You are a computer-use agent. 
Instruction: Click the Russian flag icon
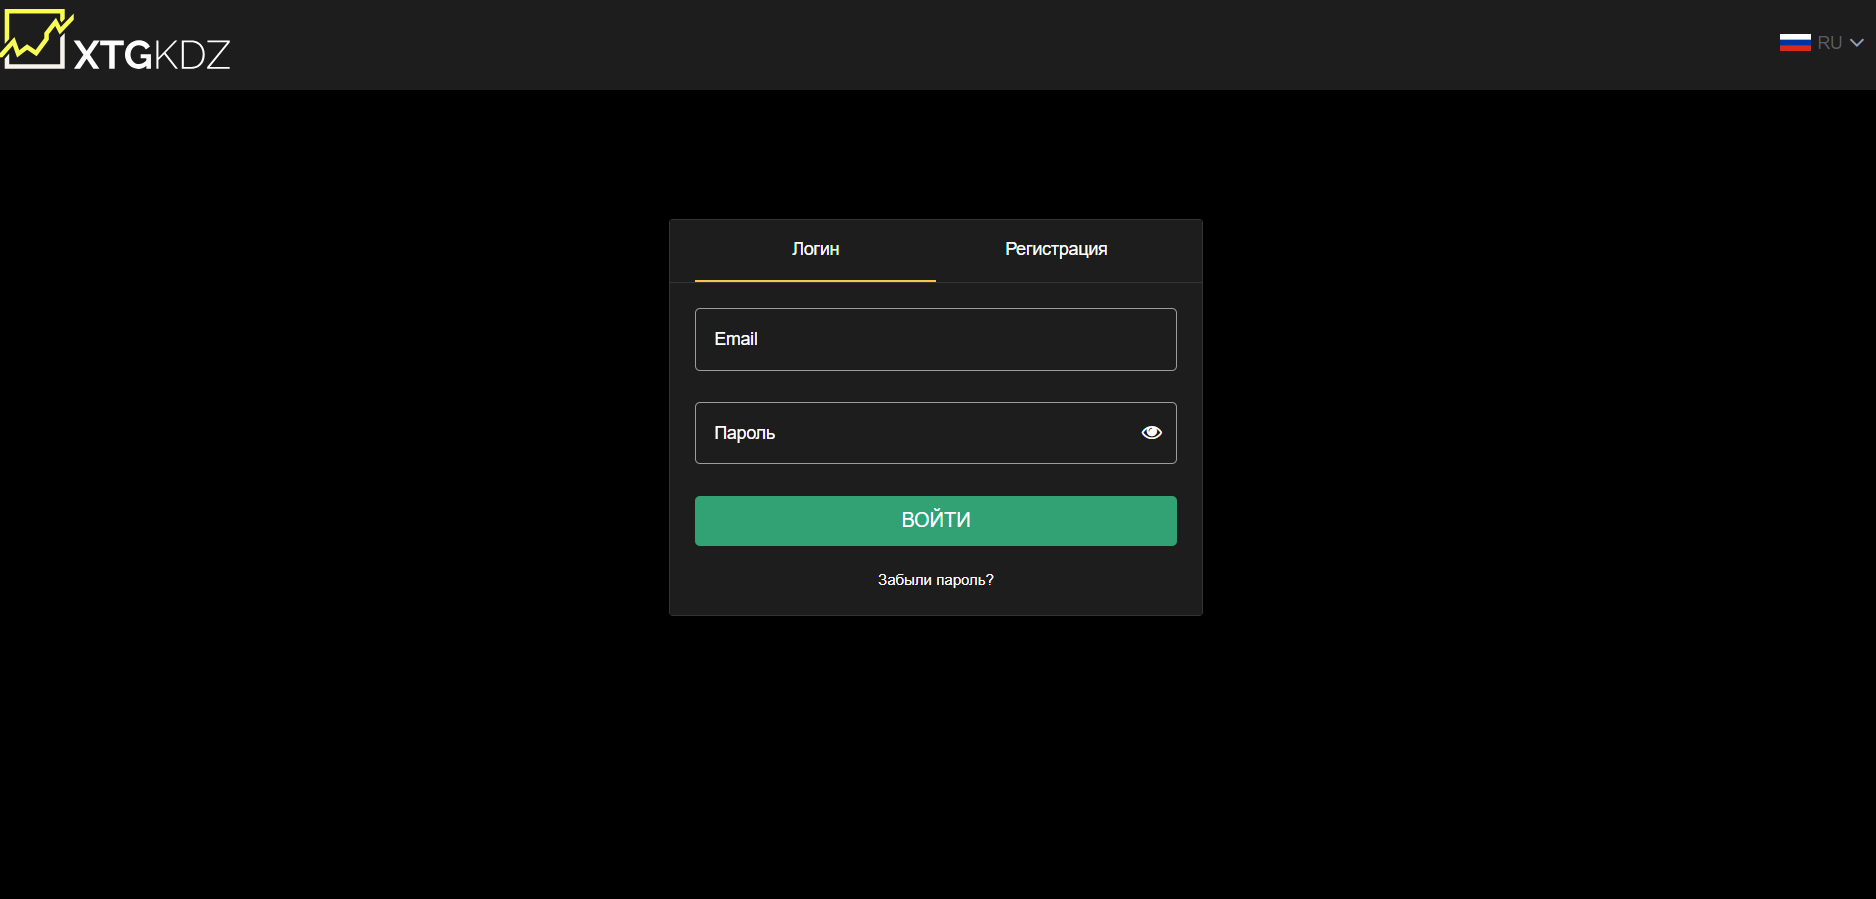click(1794, 43)
